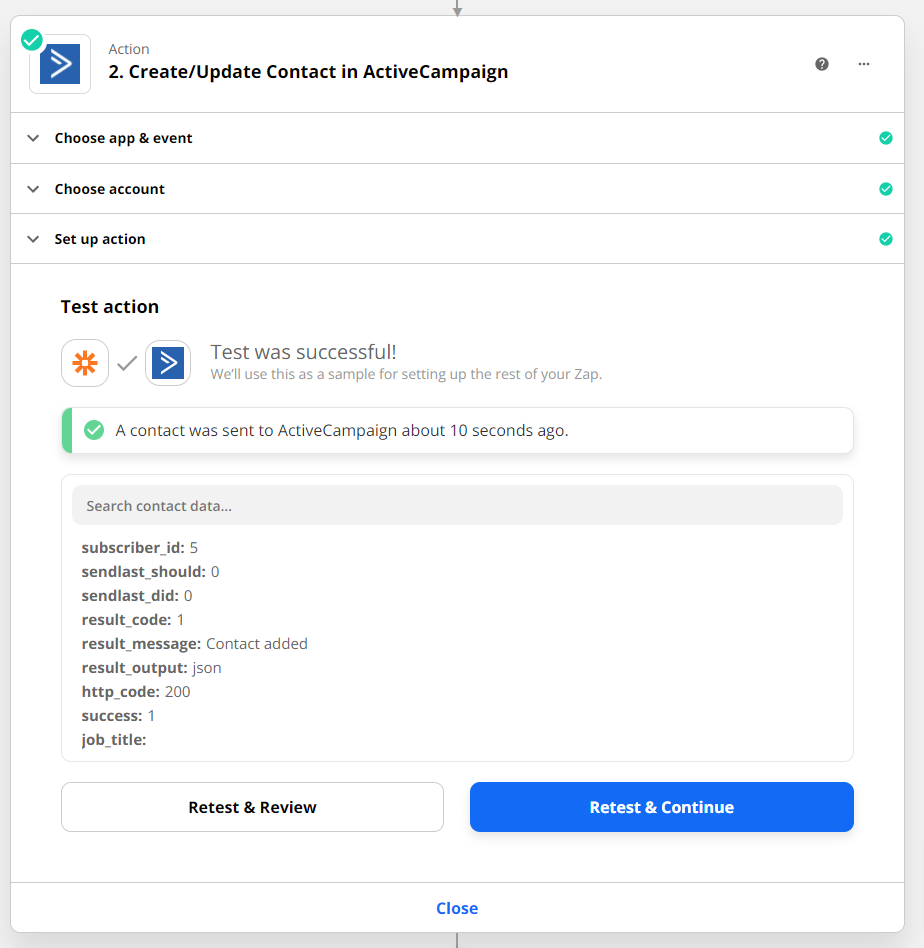This screenshot has width=924, height=948.
Task: Open the Set up action section
Action: point(457,239)
